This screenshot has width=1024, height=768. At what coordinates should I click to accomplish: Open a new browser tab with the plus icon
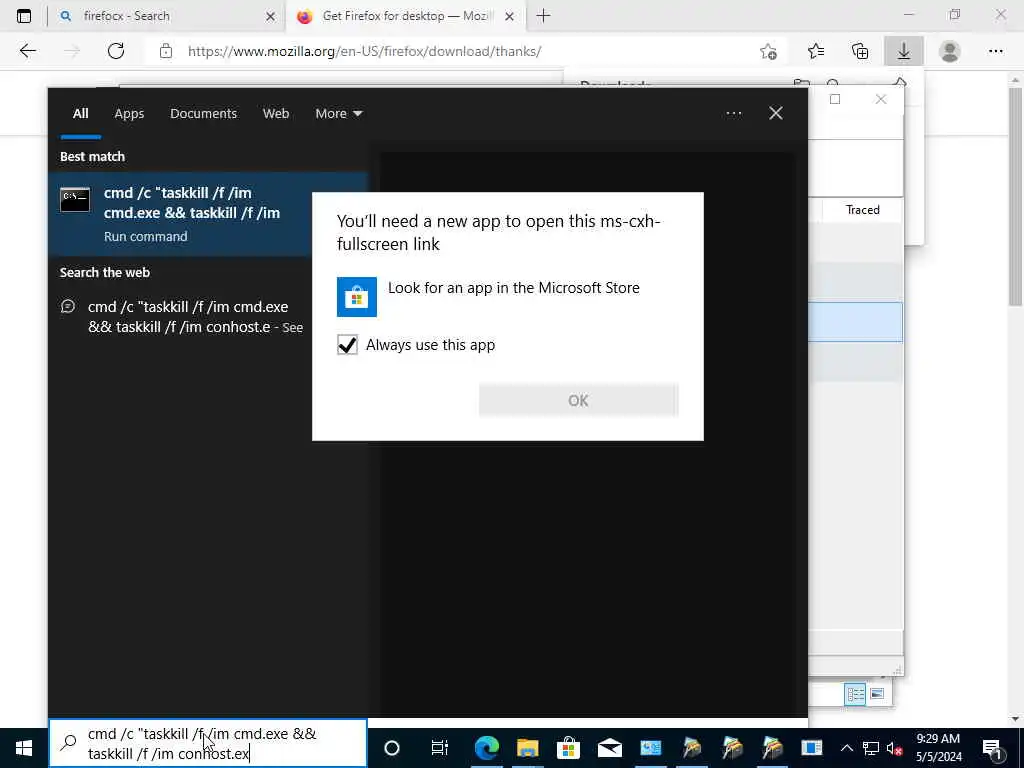tap(543, 16)
